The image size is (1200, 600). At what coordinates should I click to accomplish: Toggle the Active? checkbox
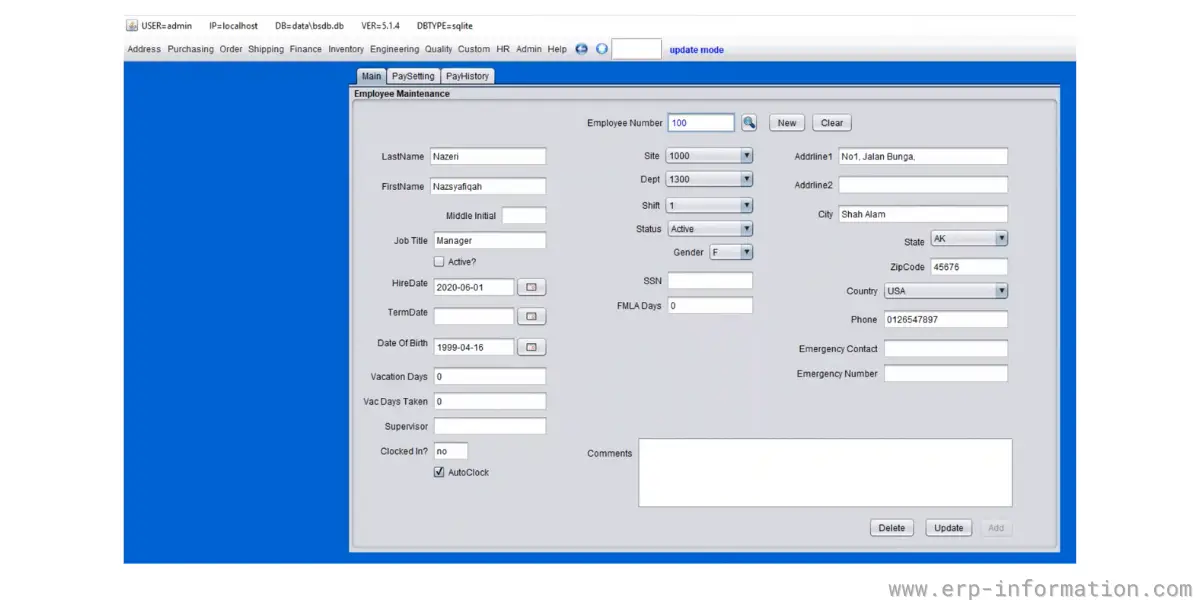click(x=439, y=262)
